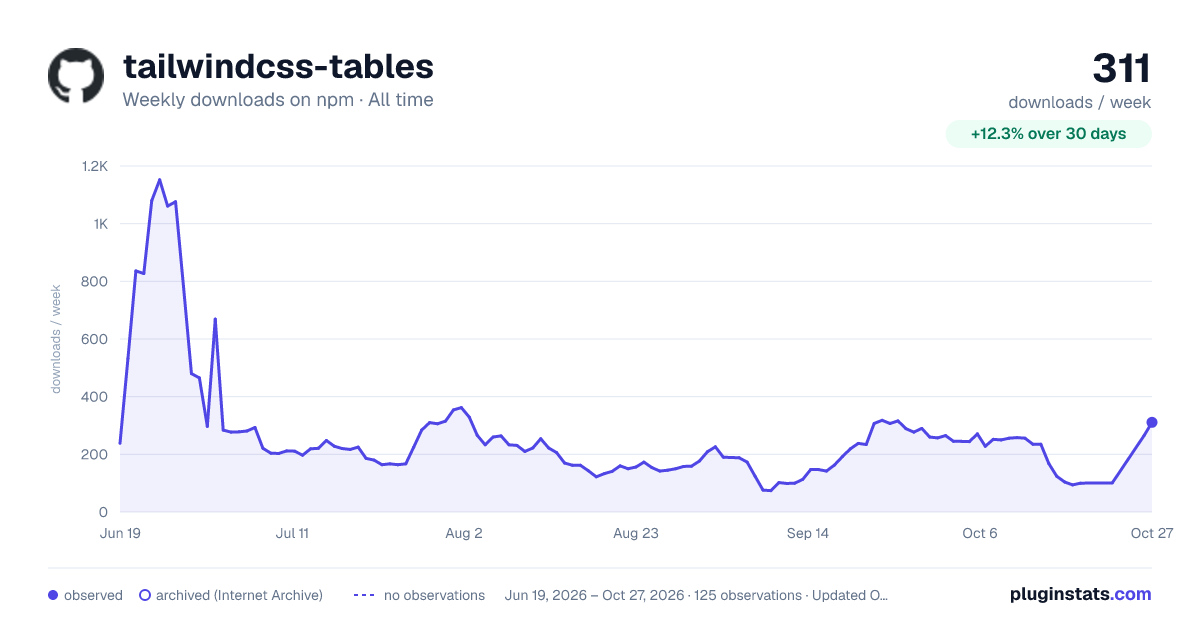1200x630 pixels.
Task: Click the rotated 'downloads / week' axis title
Action: 57,339
